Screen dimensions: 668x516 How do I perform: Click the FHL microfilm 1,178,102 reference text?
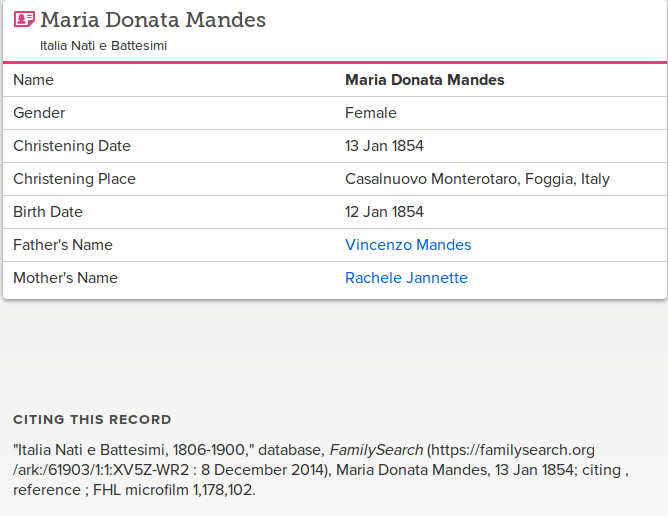click(x=174, y=490)
